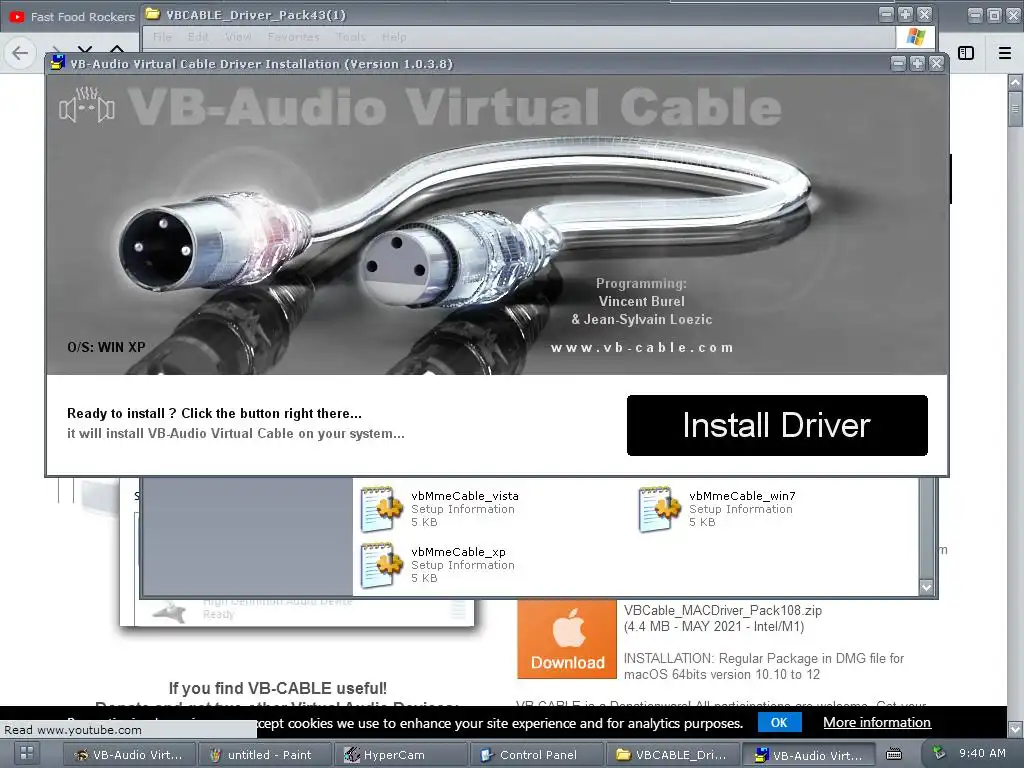The width and height of the screenshot is (1024, 768).
Task: Open the Favorites menu in the folder window
Action: [x=293, y=37]
